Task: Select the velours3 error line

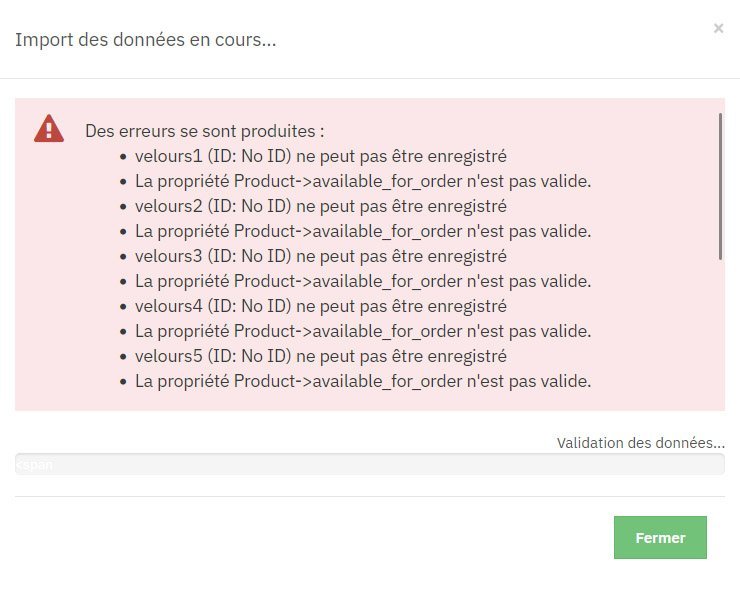Action: [x=320, y=256]
